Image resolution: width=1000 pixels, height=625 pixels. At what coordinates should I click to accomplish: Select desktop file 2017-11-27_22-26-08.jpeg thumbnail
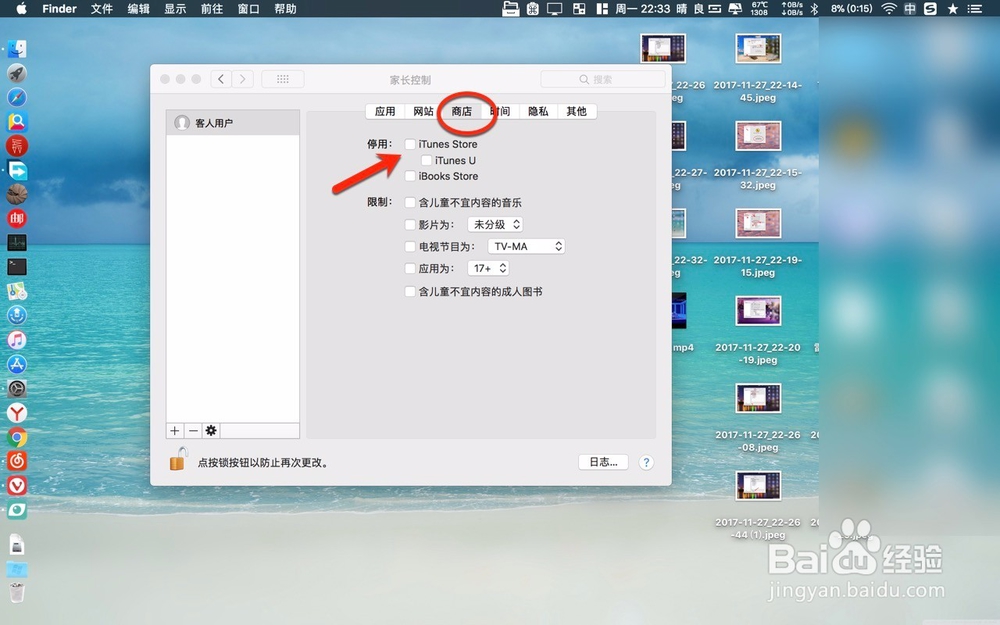(x=758, y=399)
